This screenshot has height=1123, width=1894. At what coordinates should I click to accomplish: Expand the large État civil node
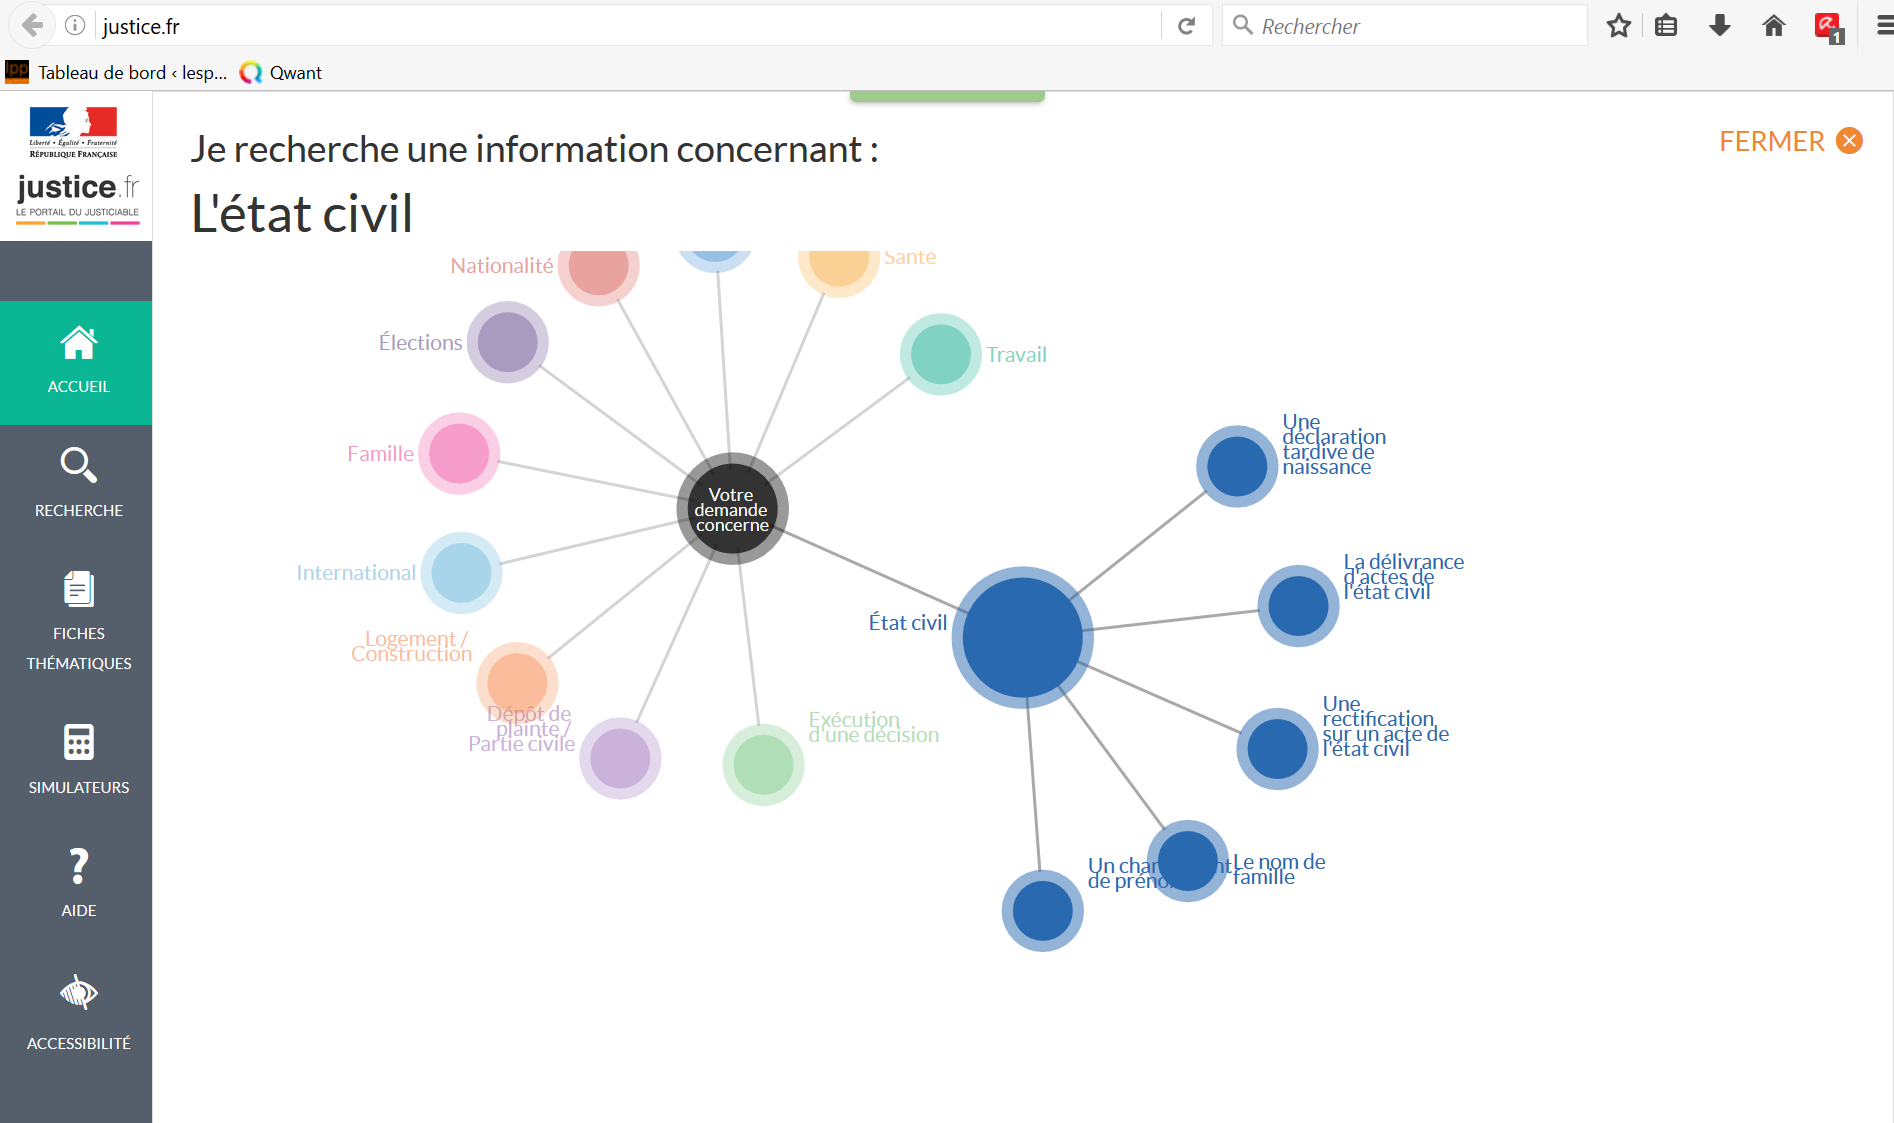[1022, 637]
